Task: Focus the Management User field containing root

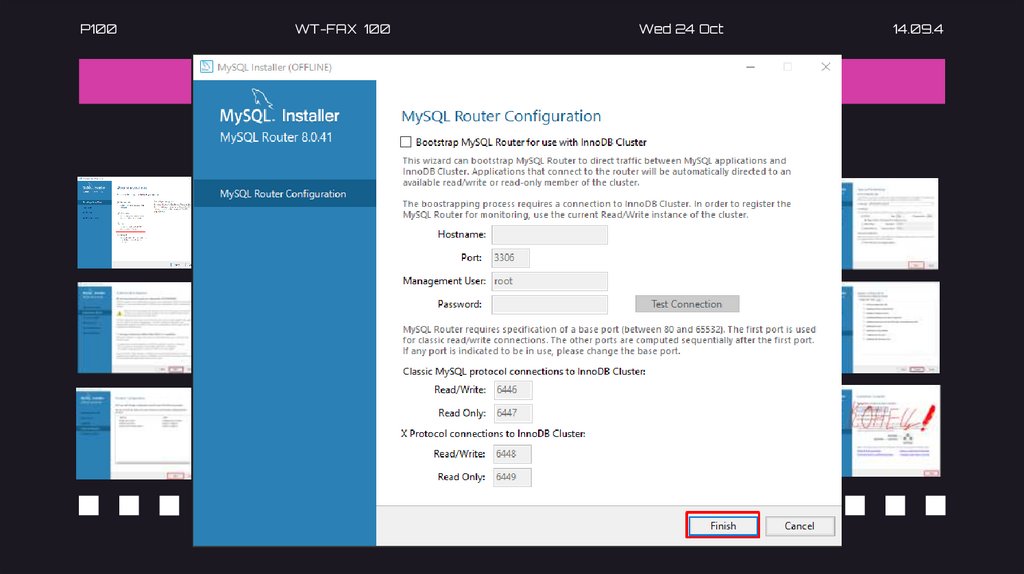Action: [x=549, y=281]
